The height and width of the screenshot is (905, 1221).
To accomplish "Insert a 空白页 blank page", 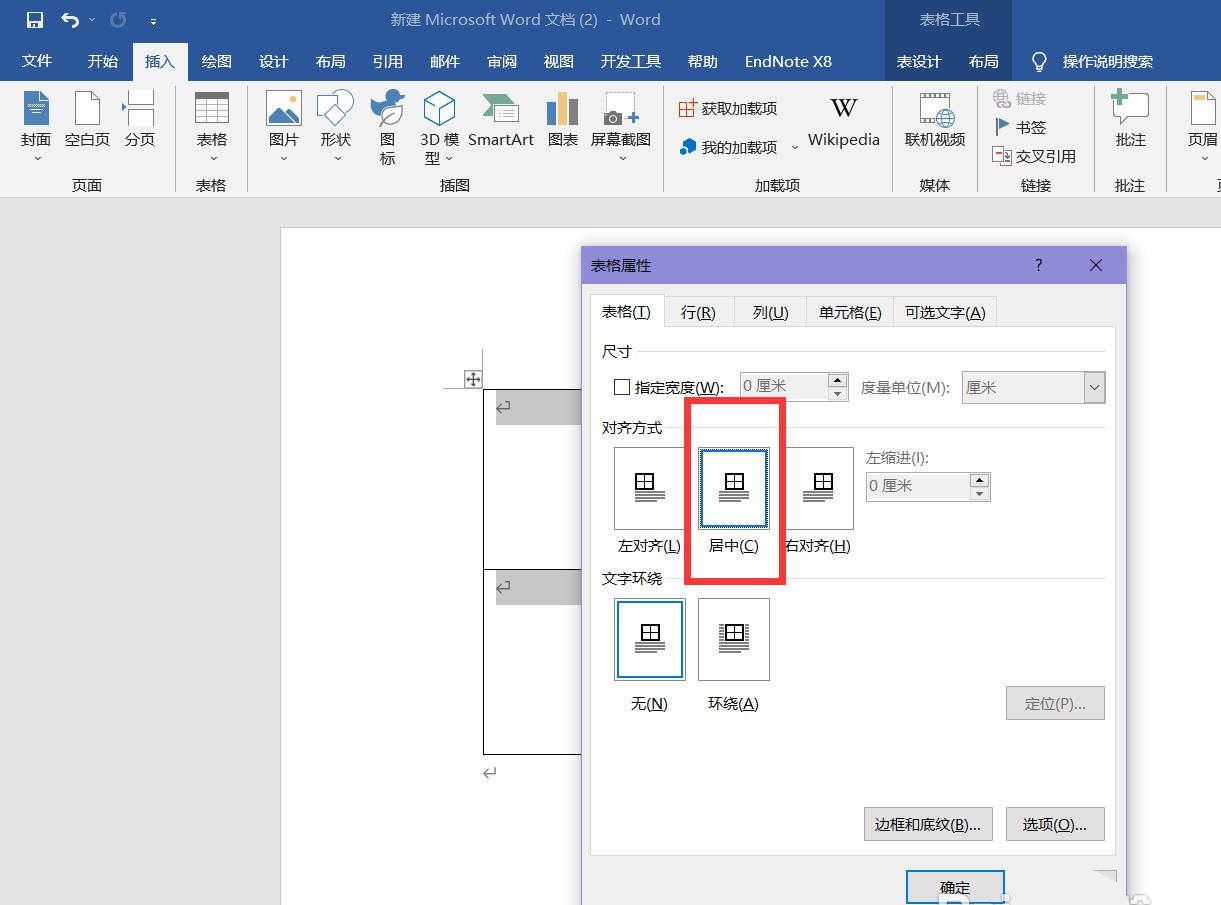I will click(87, 120).
